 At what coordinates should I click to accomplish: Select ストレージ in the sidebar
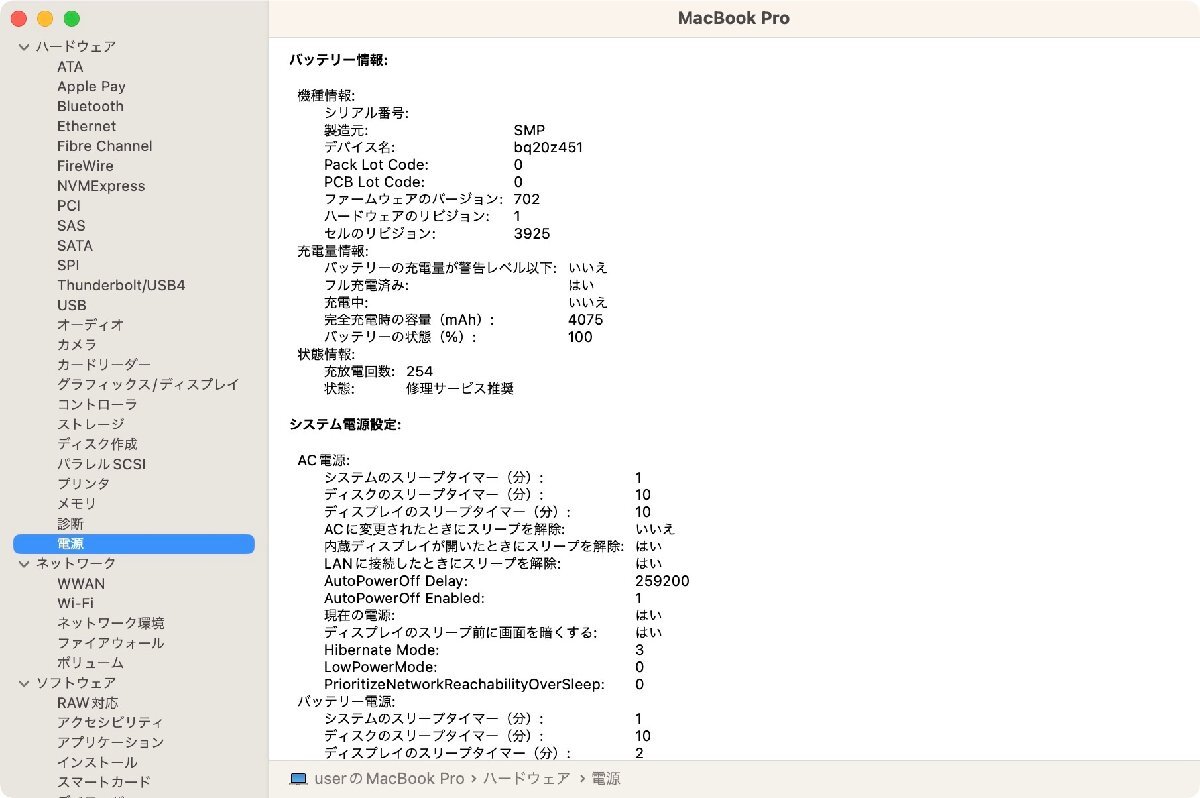90,424
